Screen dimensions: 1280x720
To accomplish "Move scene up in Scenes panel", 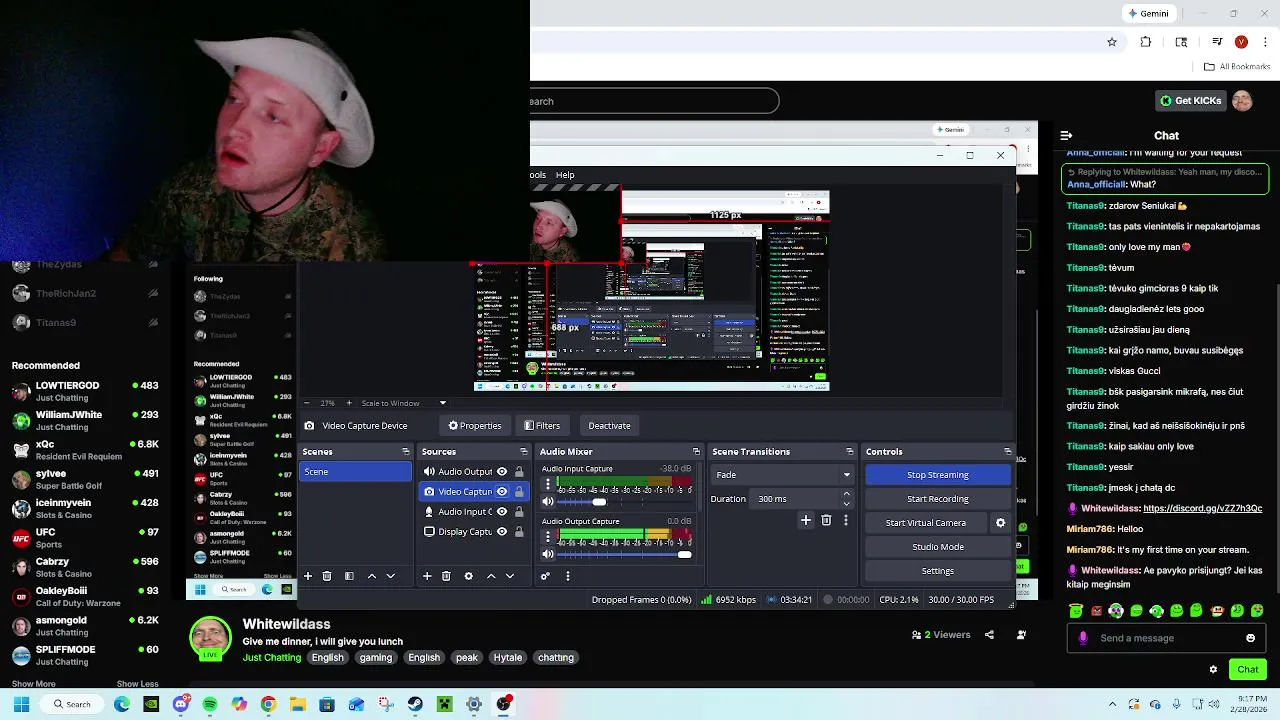I will coord(372,576).
